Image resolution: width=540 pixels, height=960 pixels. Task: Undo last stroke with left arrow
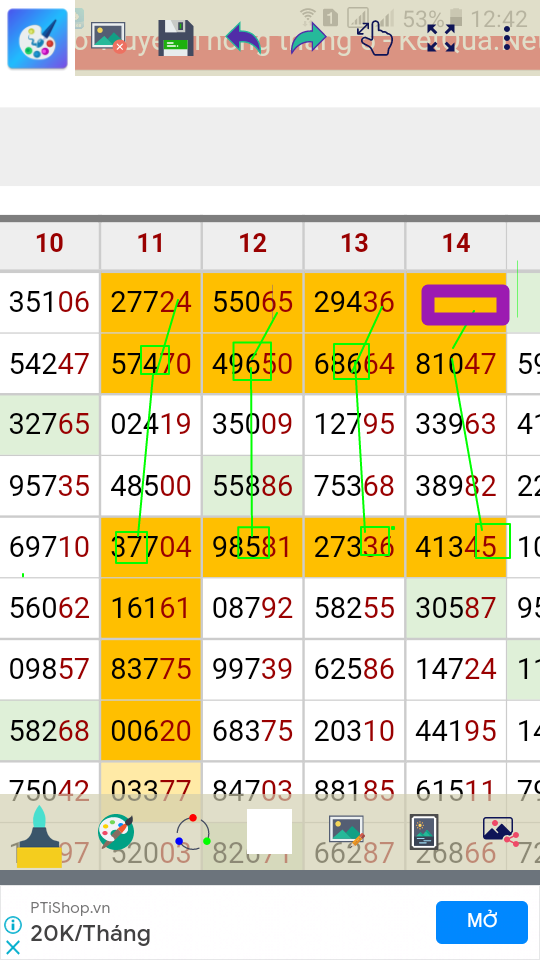(244, 37)
